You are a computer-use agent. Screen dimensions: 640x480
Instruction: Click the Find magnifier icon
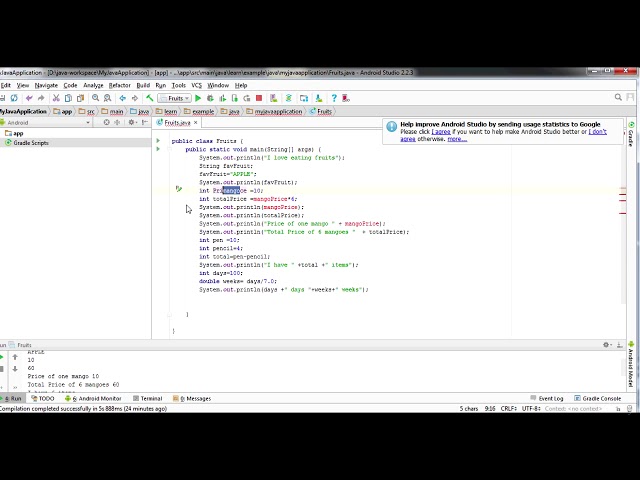96,98
